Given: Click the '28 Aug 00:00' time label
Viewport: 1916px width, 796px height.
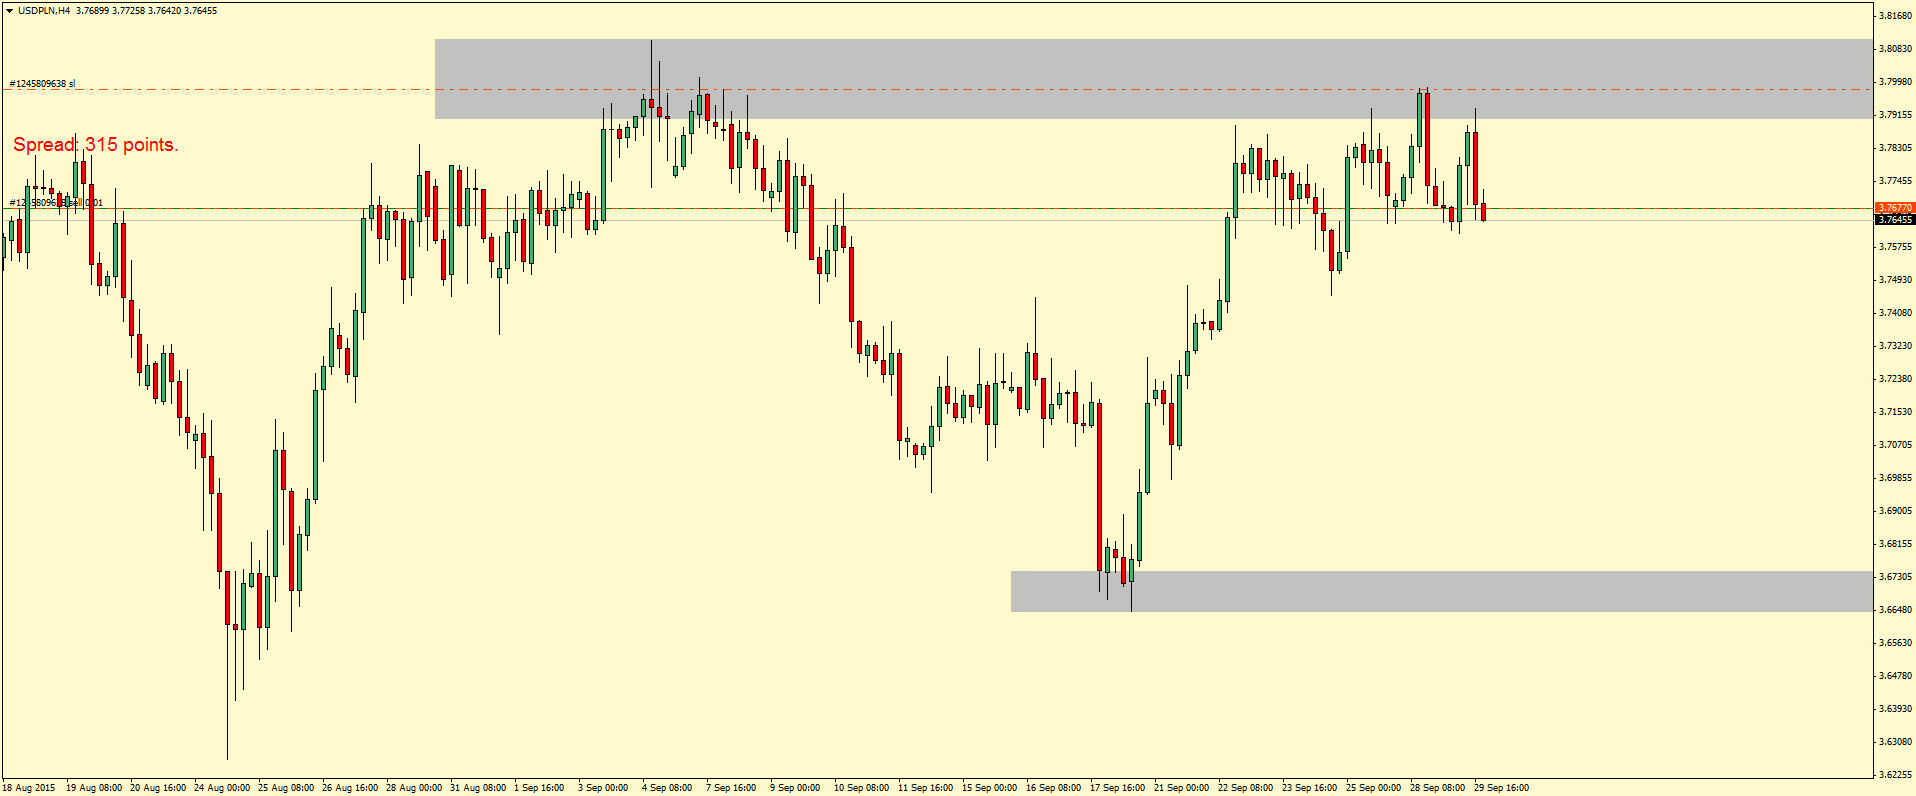Looking at the screenshot, I should [x=414, y=788].
